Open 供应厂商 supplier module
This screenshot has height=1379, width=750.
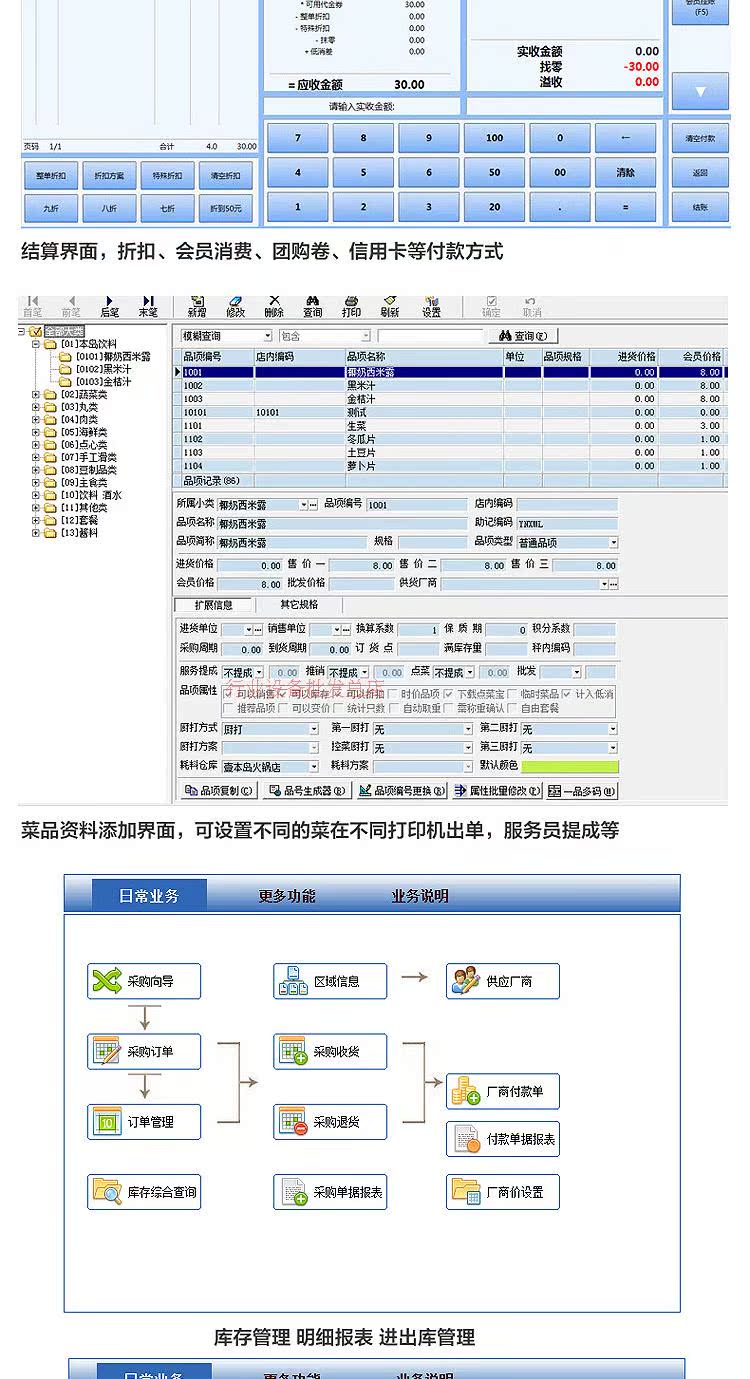[x=503, y=981]
